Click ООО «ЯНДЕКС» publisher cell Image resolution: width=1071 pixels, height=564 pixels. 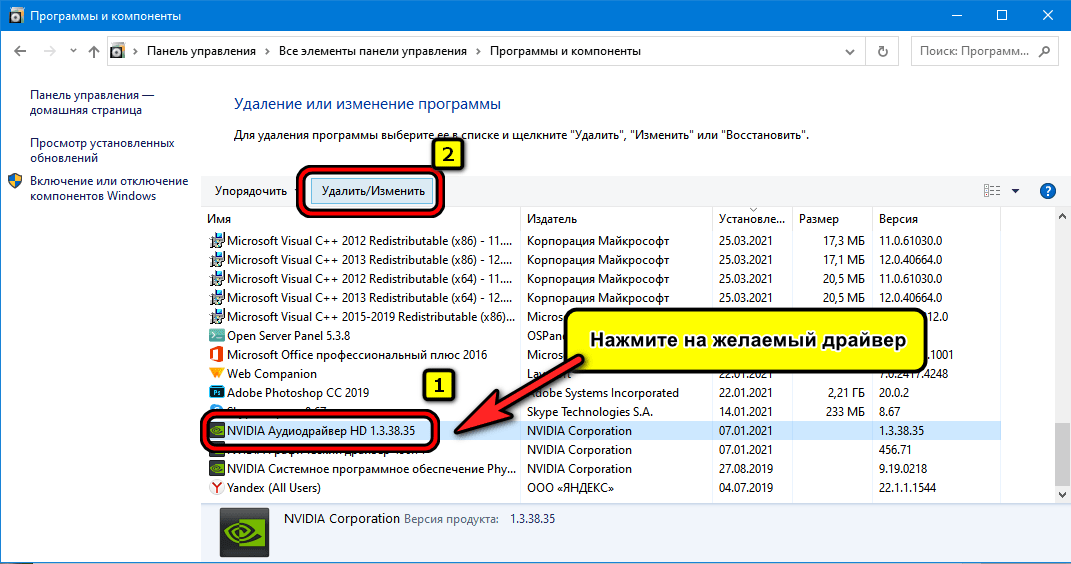(x=570, y=488)
